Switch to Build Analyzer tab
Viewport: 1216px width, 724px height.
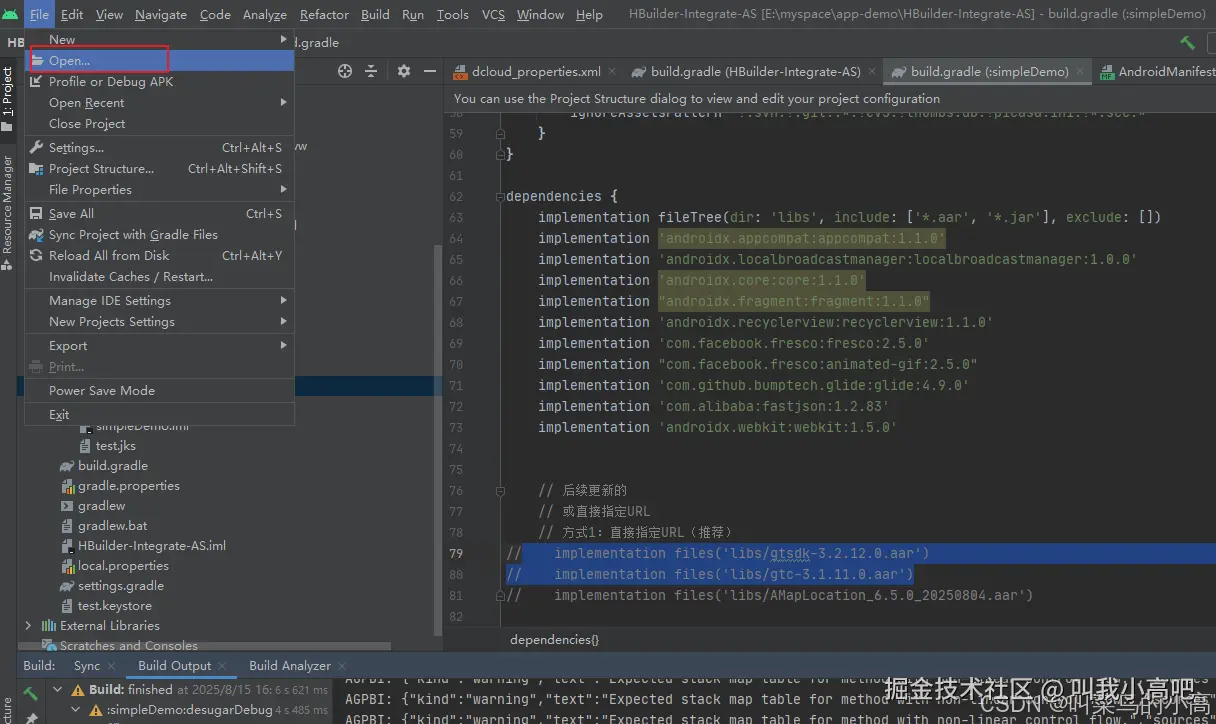290,666
